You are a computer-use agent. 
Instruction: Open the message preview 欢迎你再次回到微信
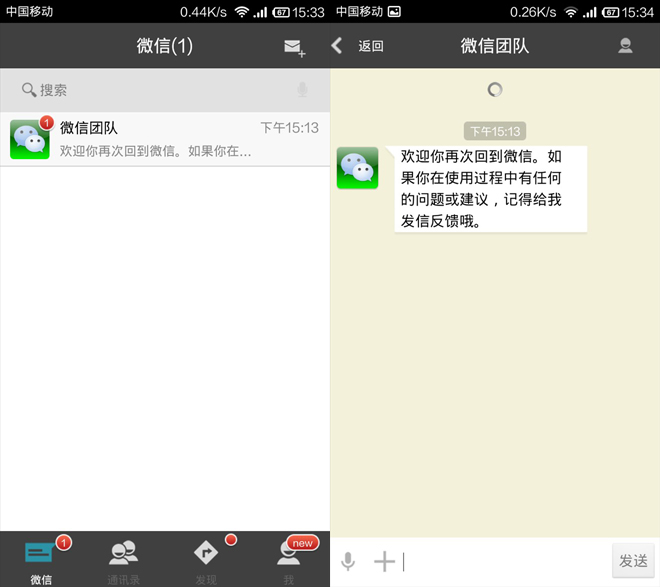click(x=155, y=151)
